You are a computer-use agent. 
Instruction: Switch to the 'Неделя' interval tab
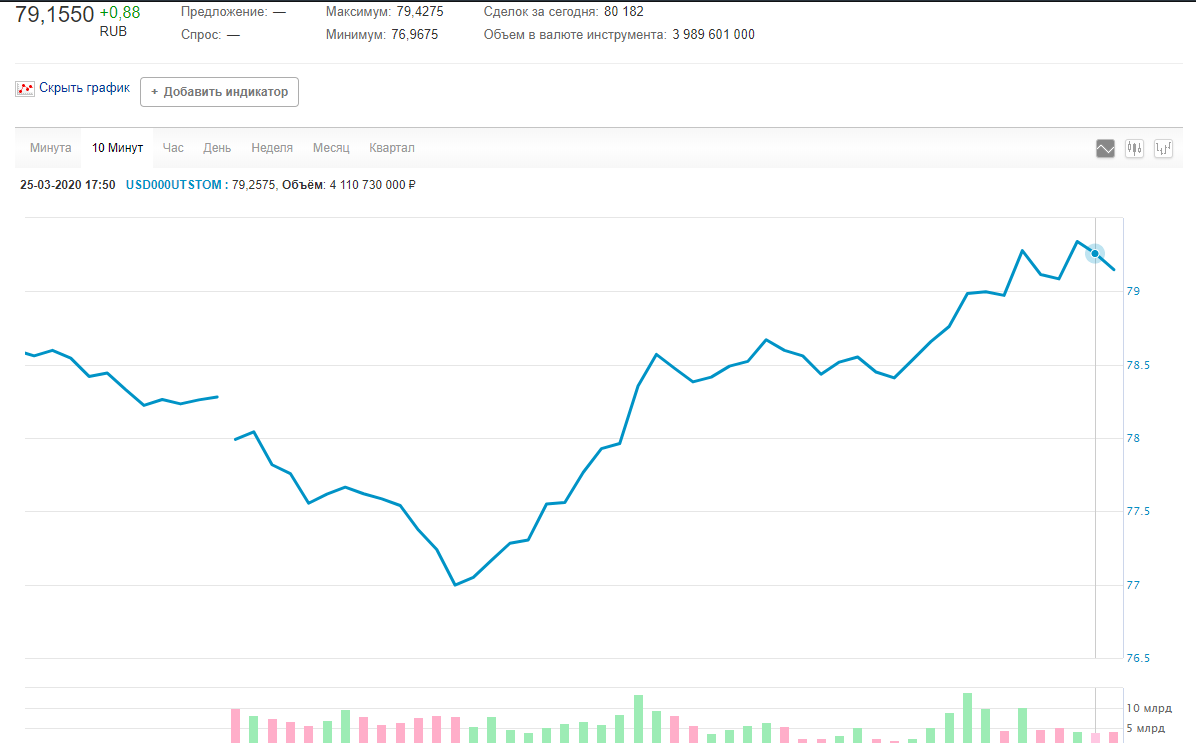272,148
